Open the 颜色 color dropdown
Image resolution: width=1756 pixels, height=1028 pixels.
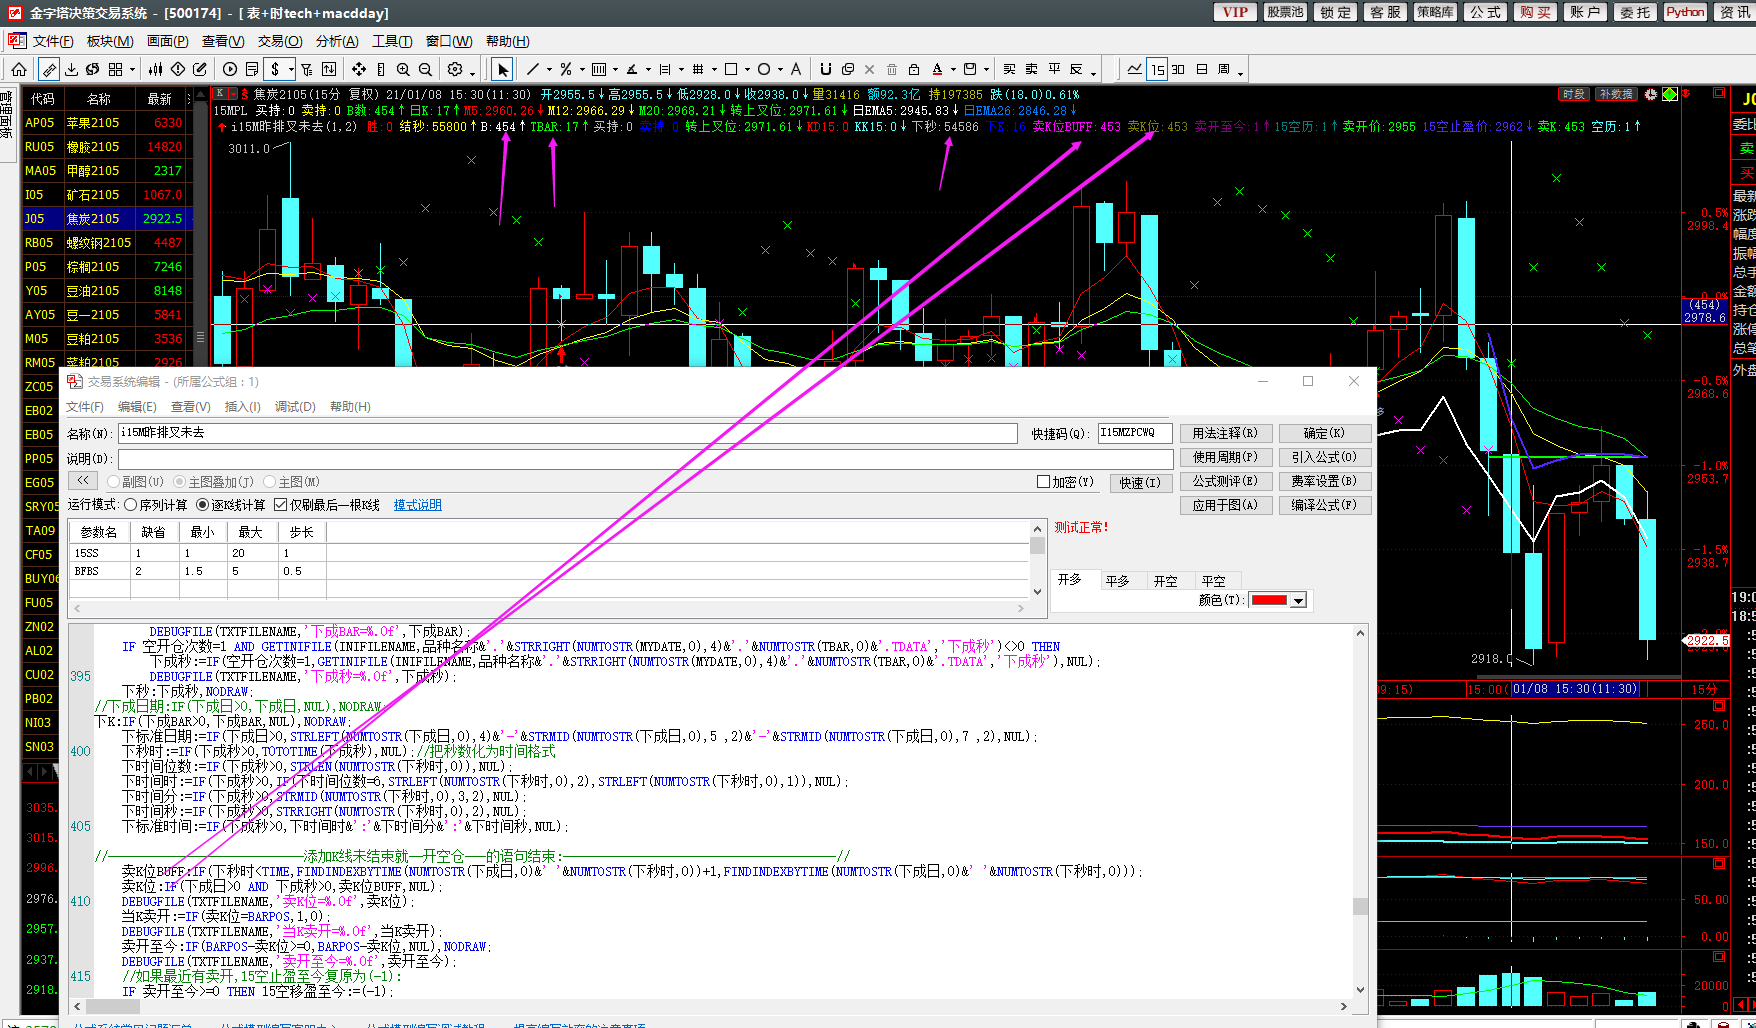coord(1298,600)
